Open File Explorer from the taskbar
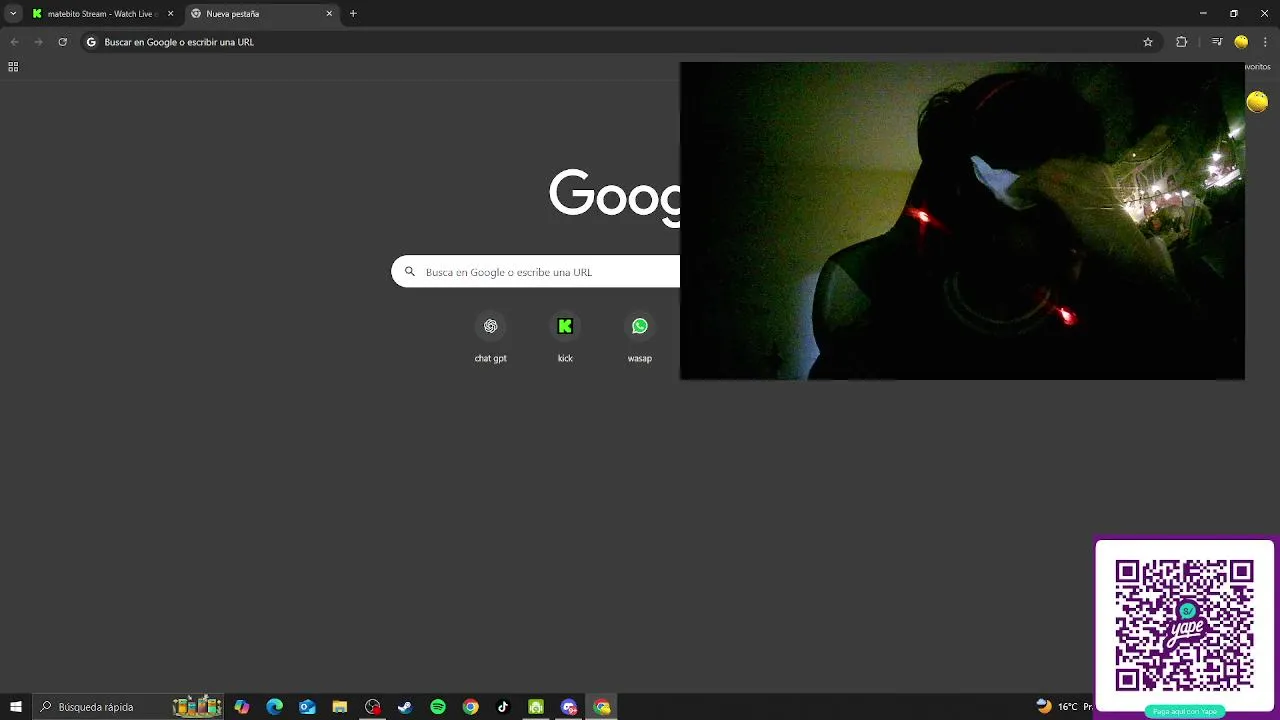The width and height of the screenshot is (1280, 720). [340, 707]
